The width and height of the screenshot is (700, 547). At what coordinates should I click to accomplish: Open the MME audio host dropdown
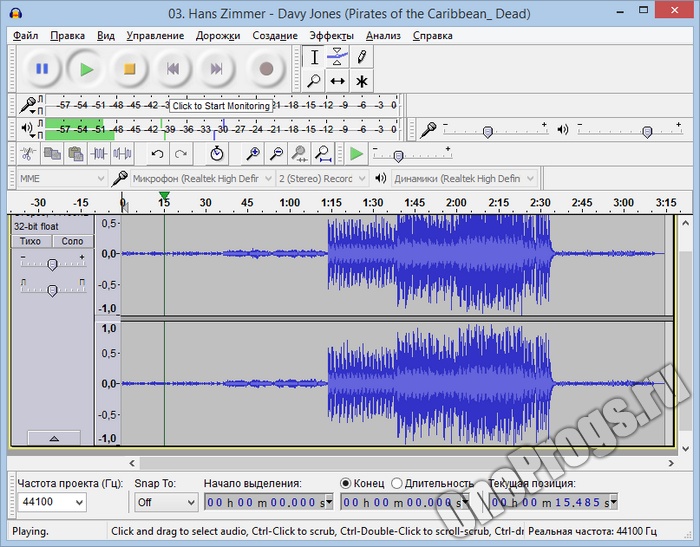[62, 179]
